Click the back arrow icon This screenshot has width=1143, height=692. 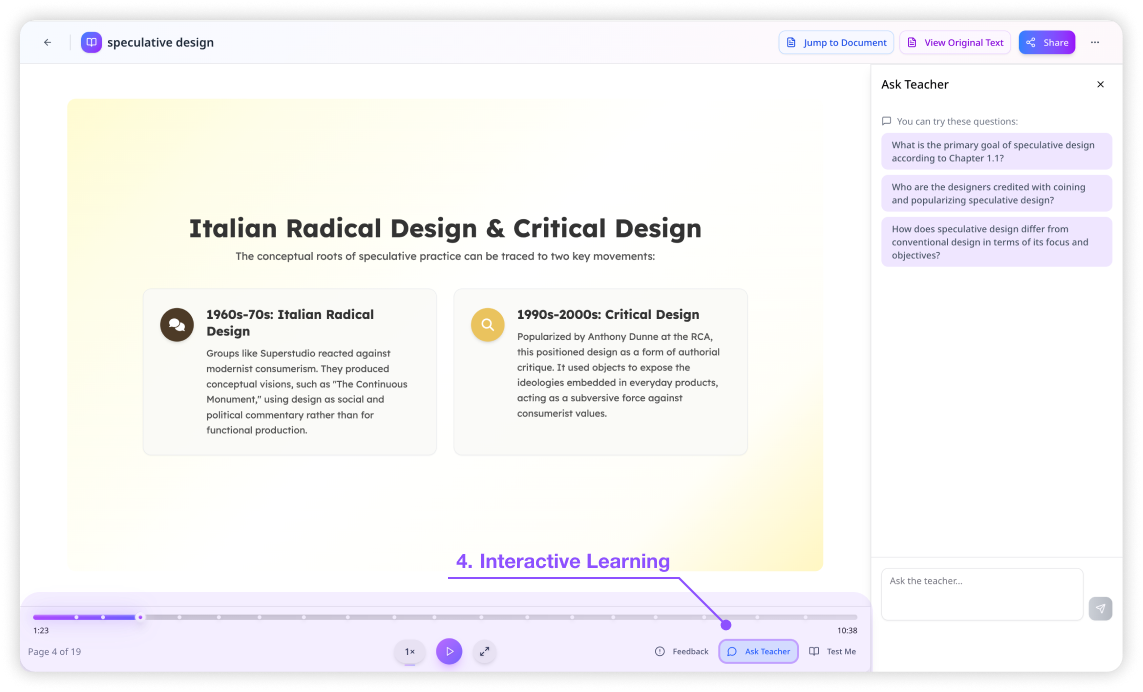point(47,43)
